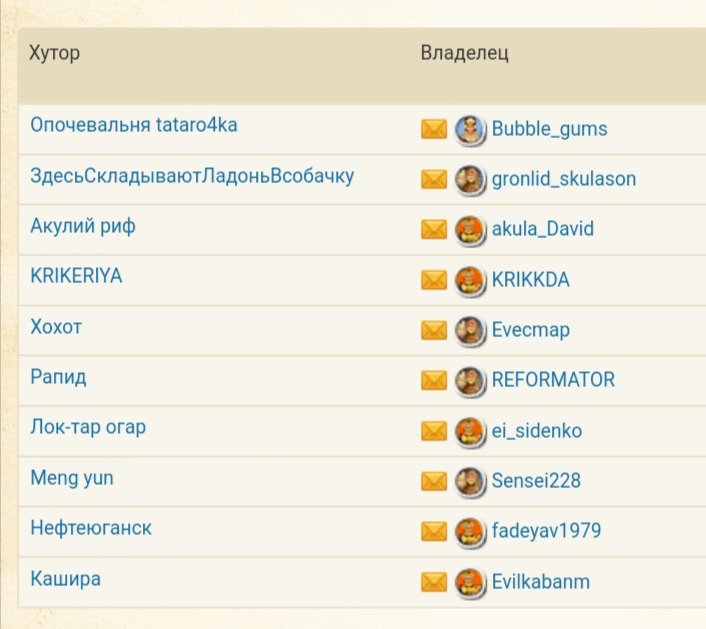Click the envelope icon beside ei_sidenko

coord(434,431)
